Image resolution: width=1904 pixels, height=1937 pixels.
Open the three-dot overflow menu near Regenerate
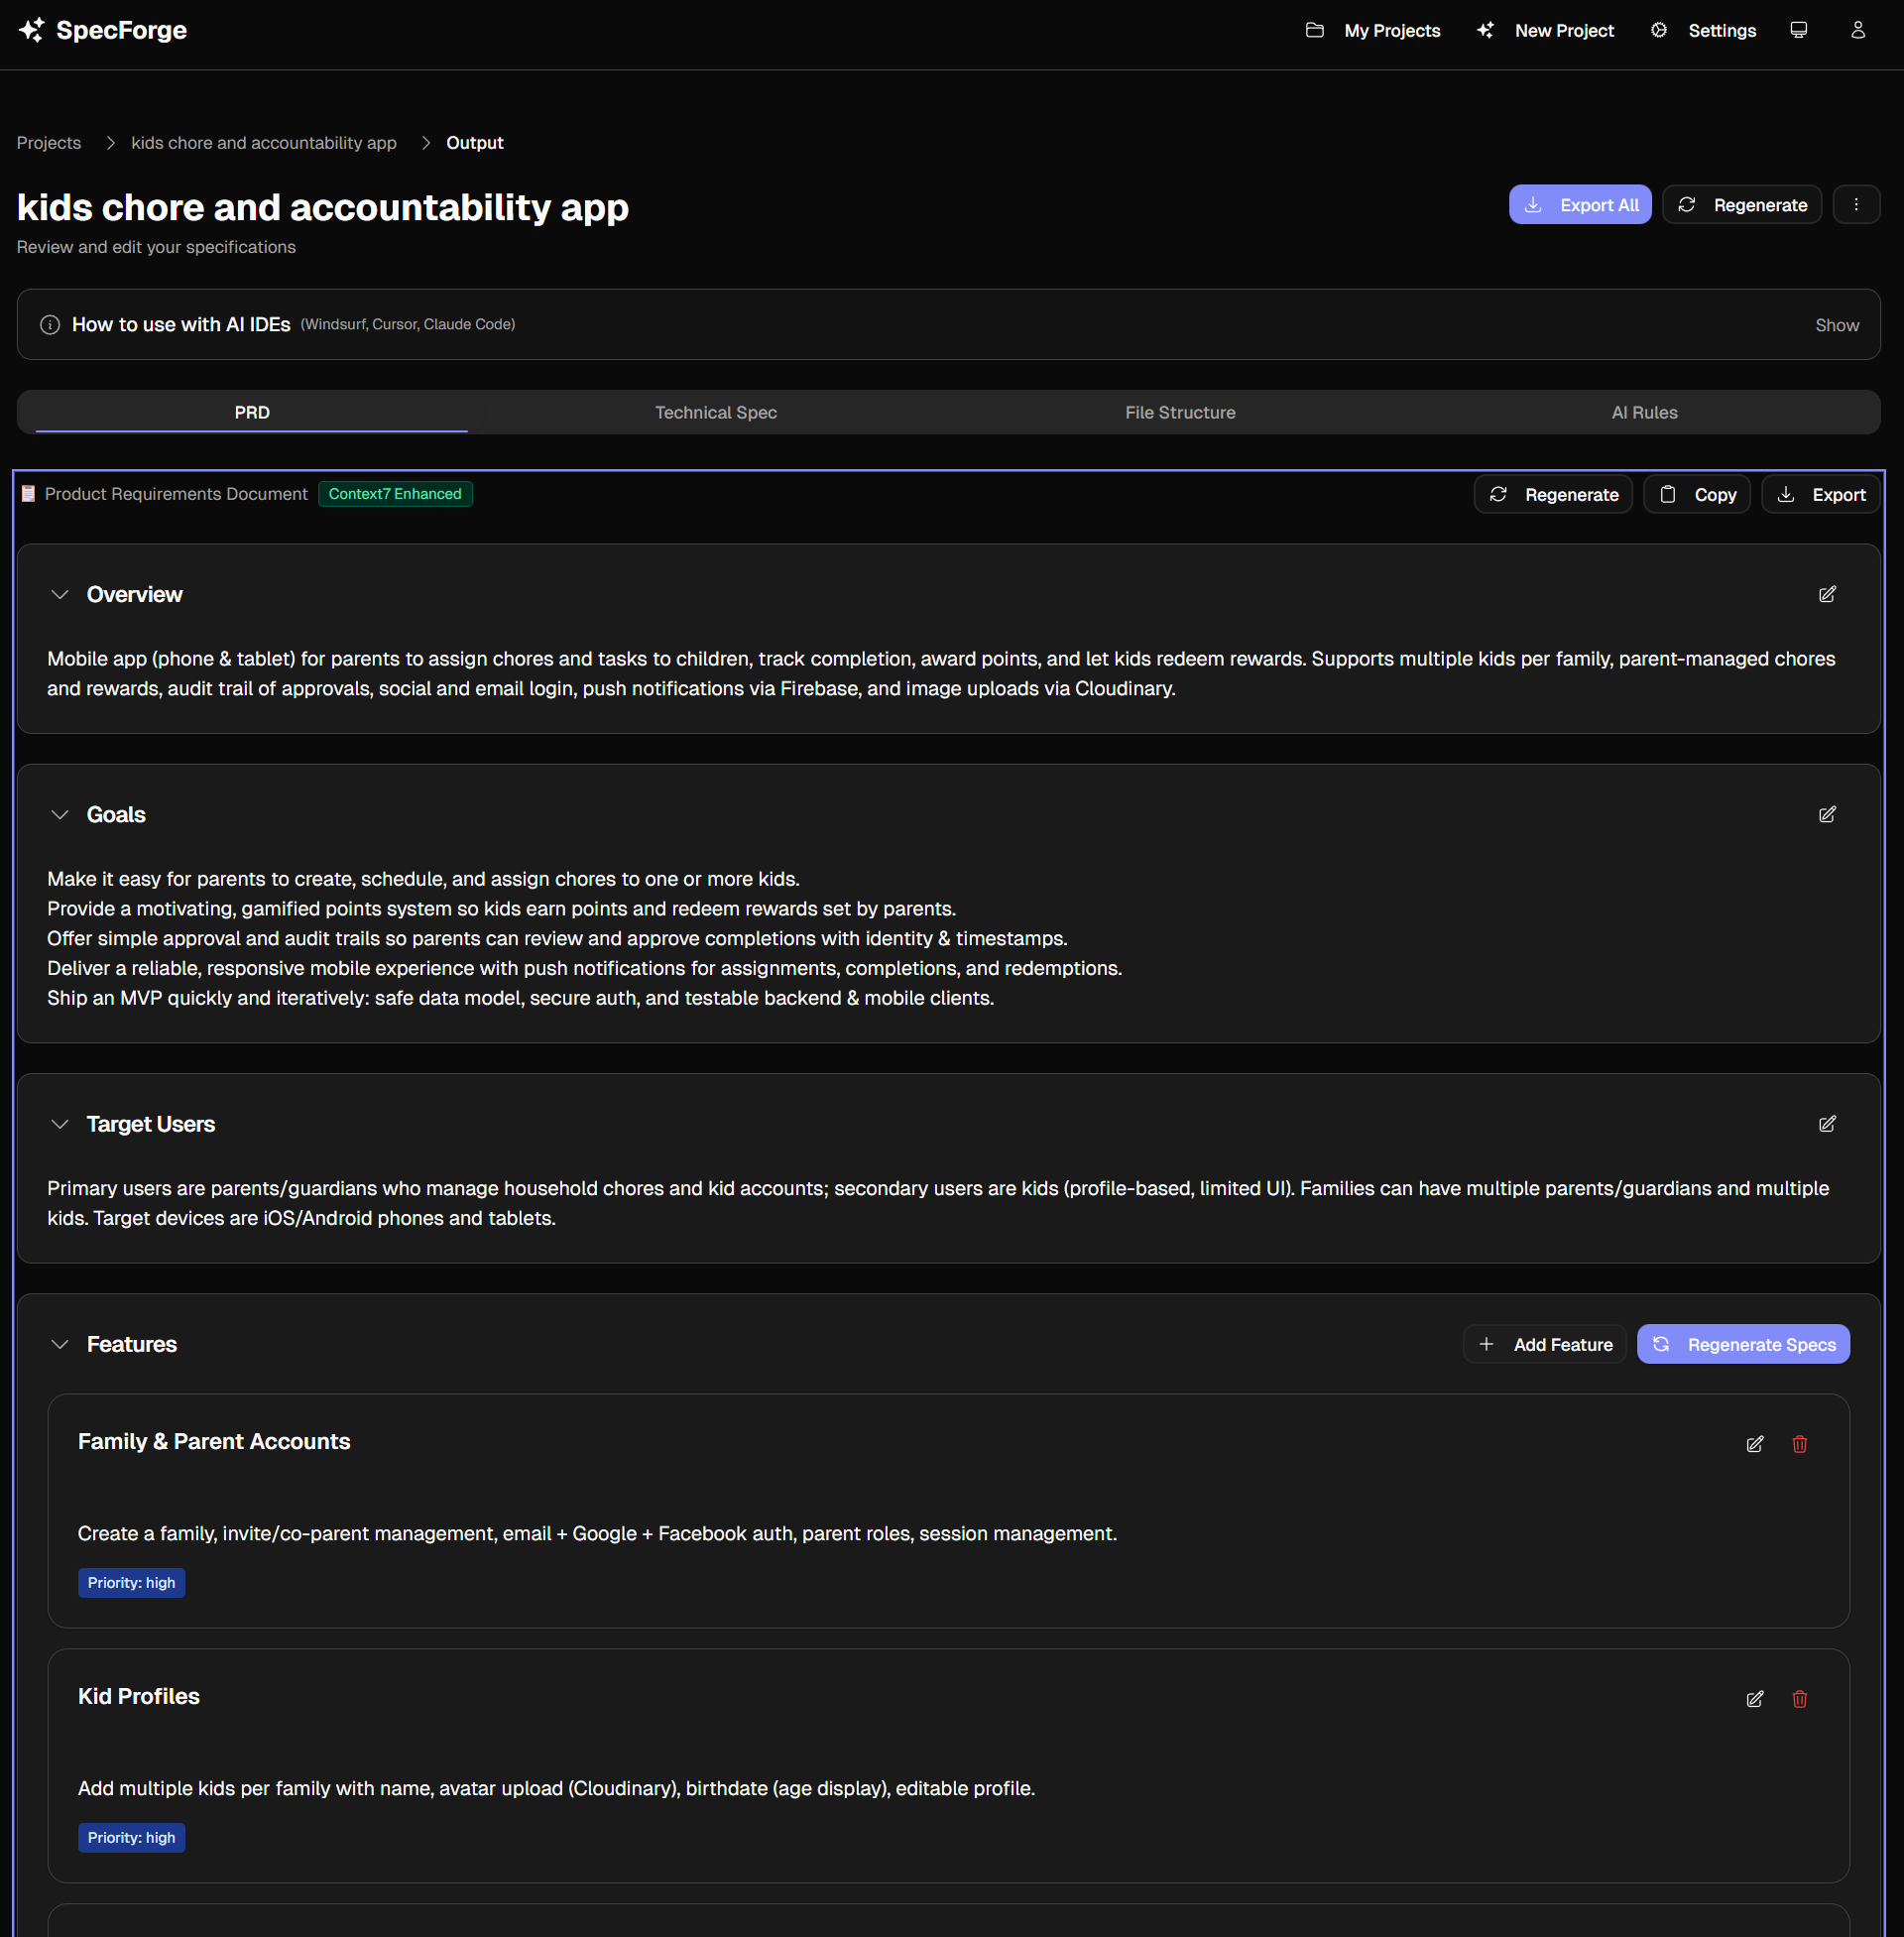click(1856, 204)
